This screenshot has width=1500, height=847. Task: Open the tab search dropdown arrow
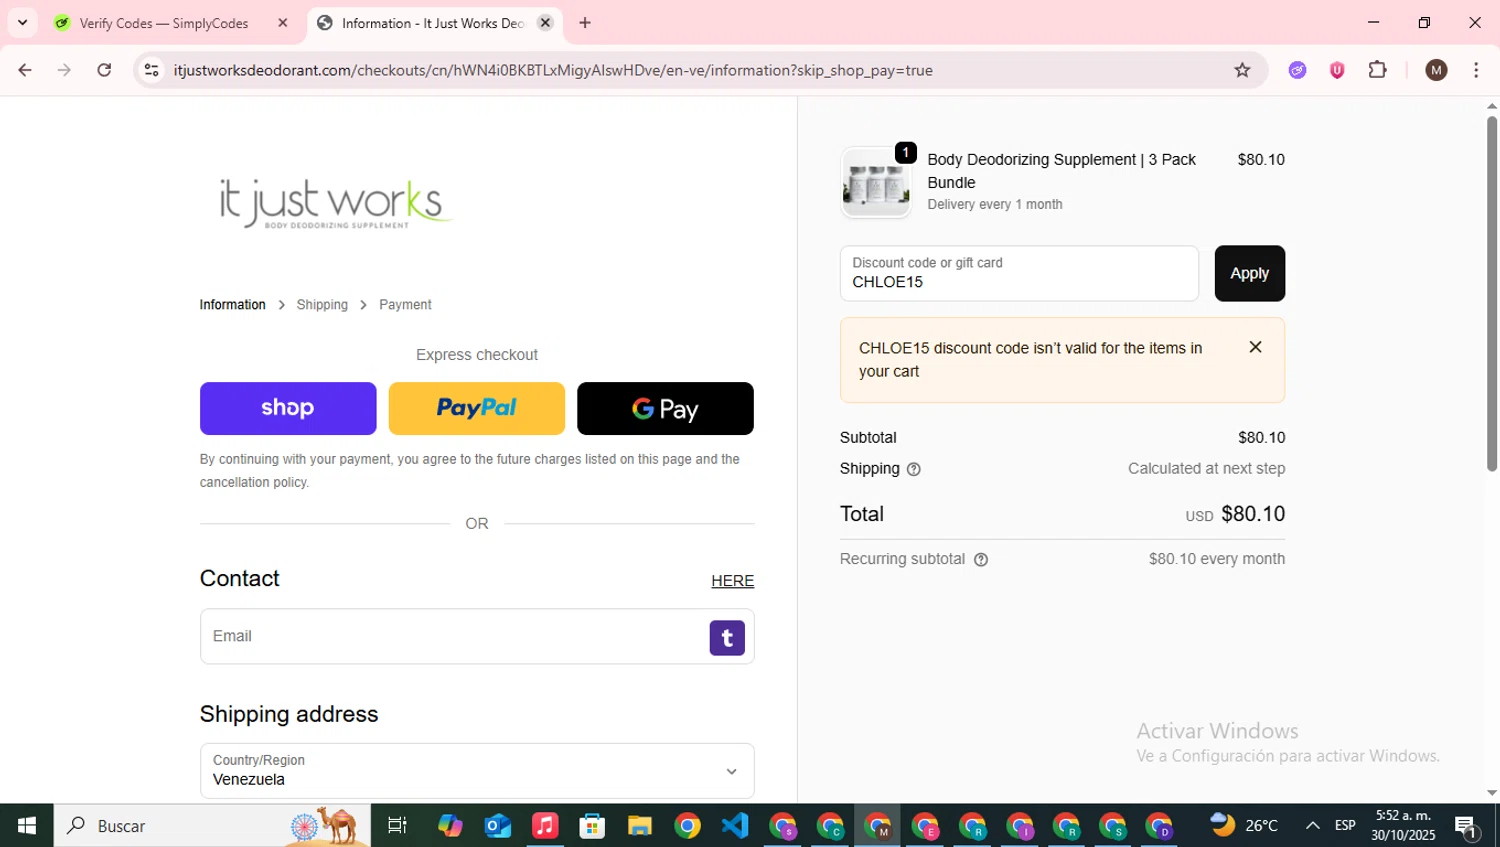point(22,23)
